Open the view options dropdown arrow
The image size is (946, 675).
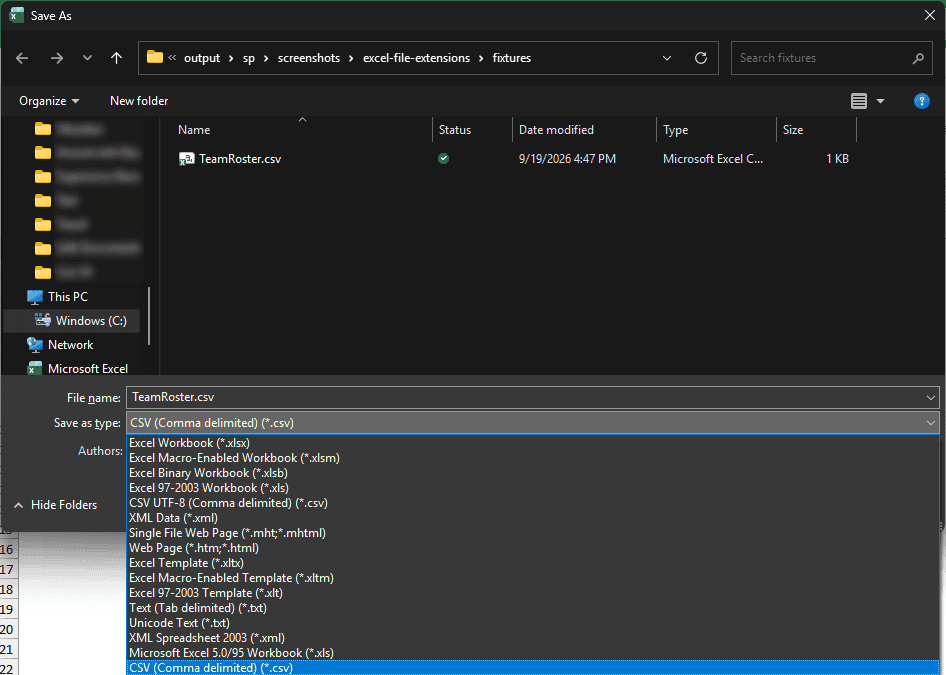pos(880,101)
